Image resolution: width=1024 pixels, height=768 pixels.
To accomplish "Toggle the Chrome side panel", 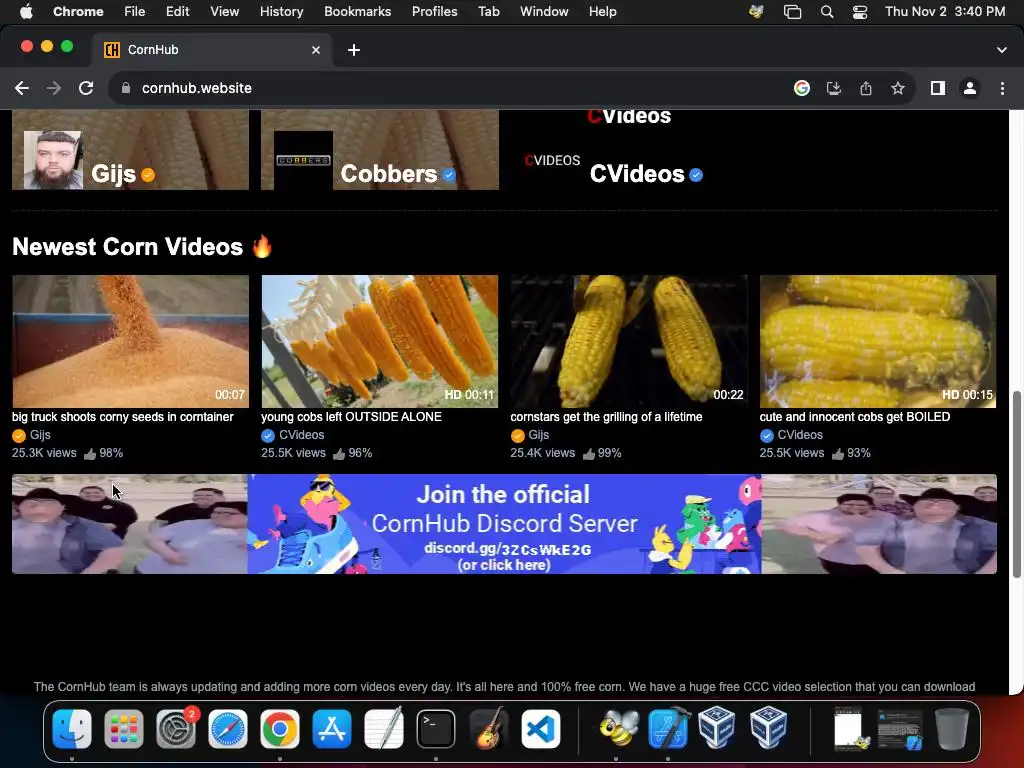I will [x=938, y=88].
